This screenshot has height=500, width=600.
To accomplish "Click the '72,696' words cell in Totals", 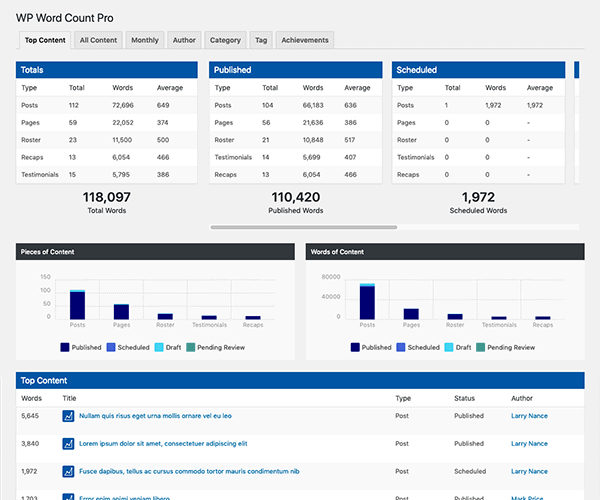I will [x=123, y=105].
